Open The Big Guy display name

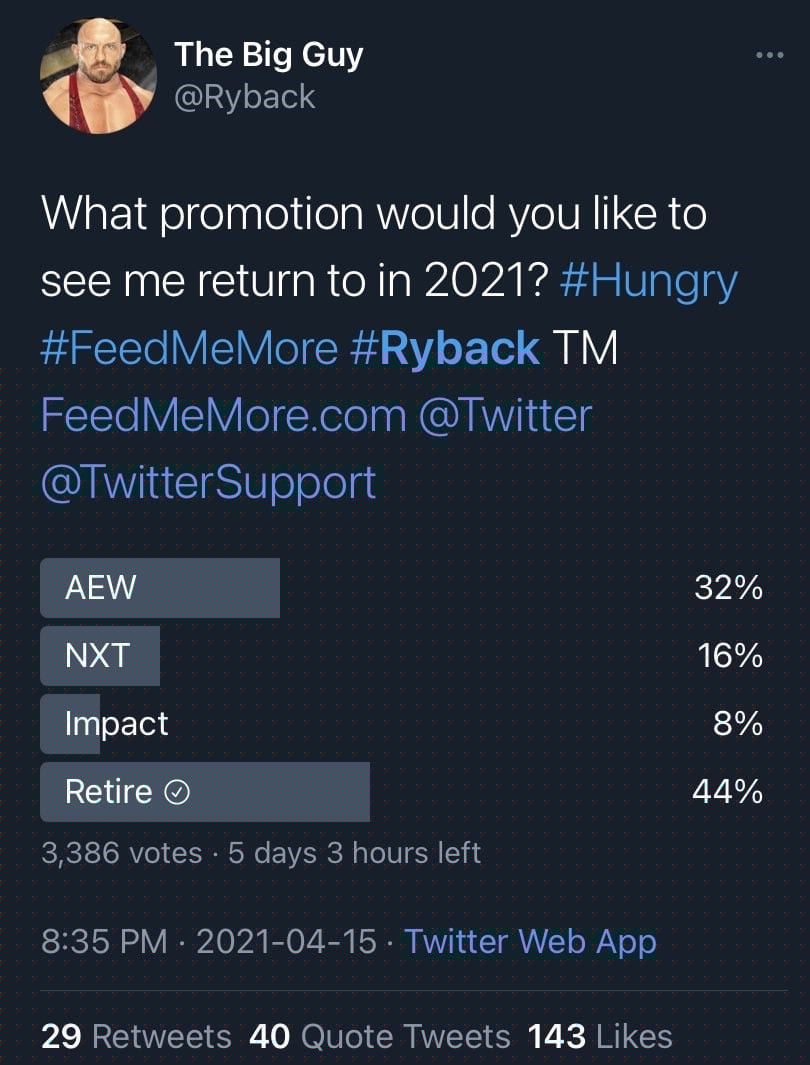(269, 55)
